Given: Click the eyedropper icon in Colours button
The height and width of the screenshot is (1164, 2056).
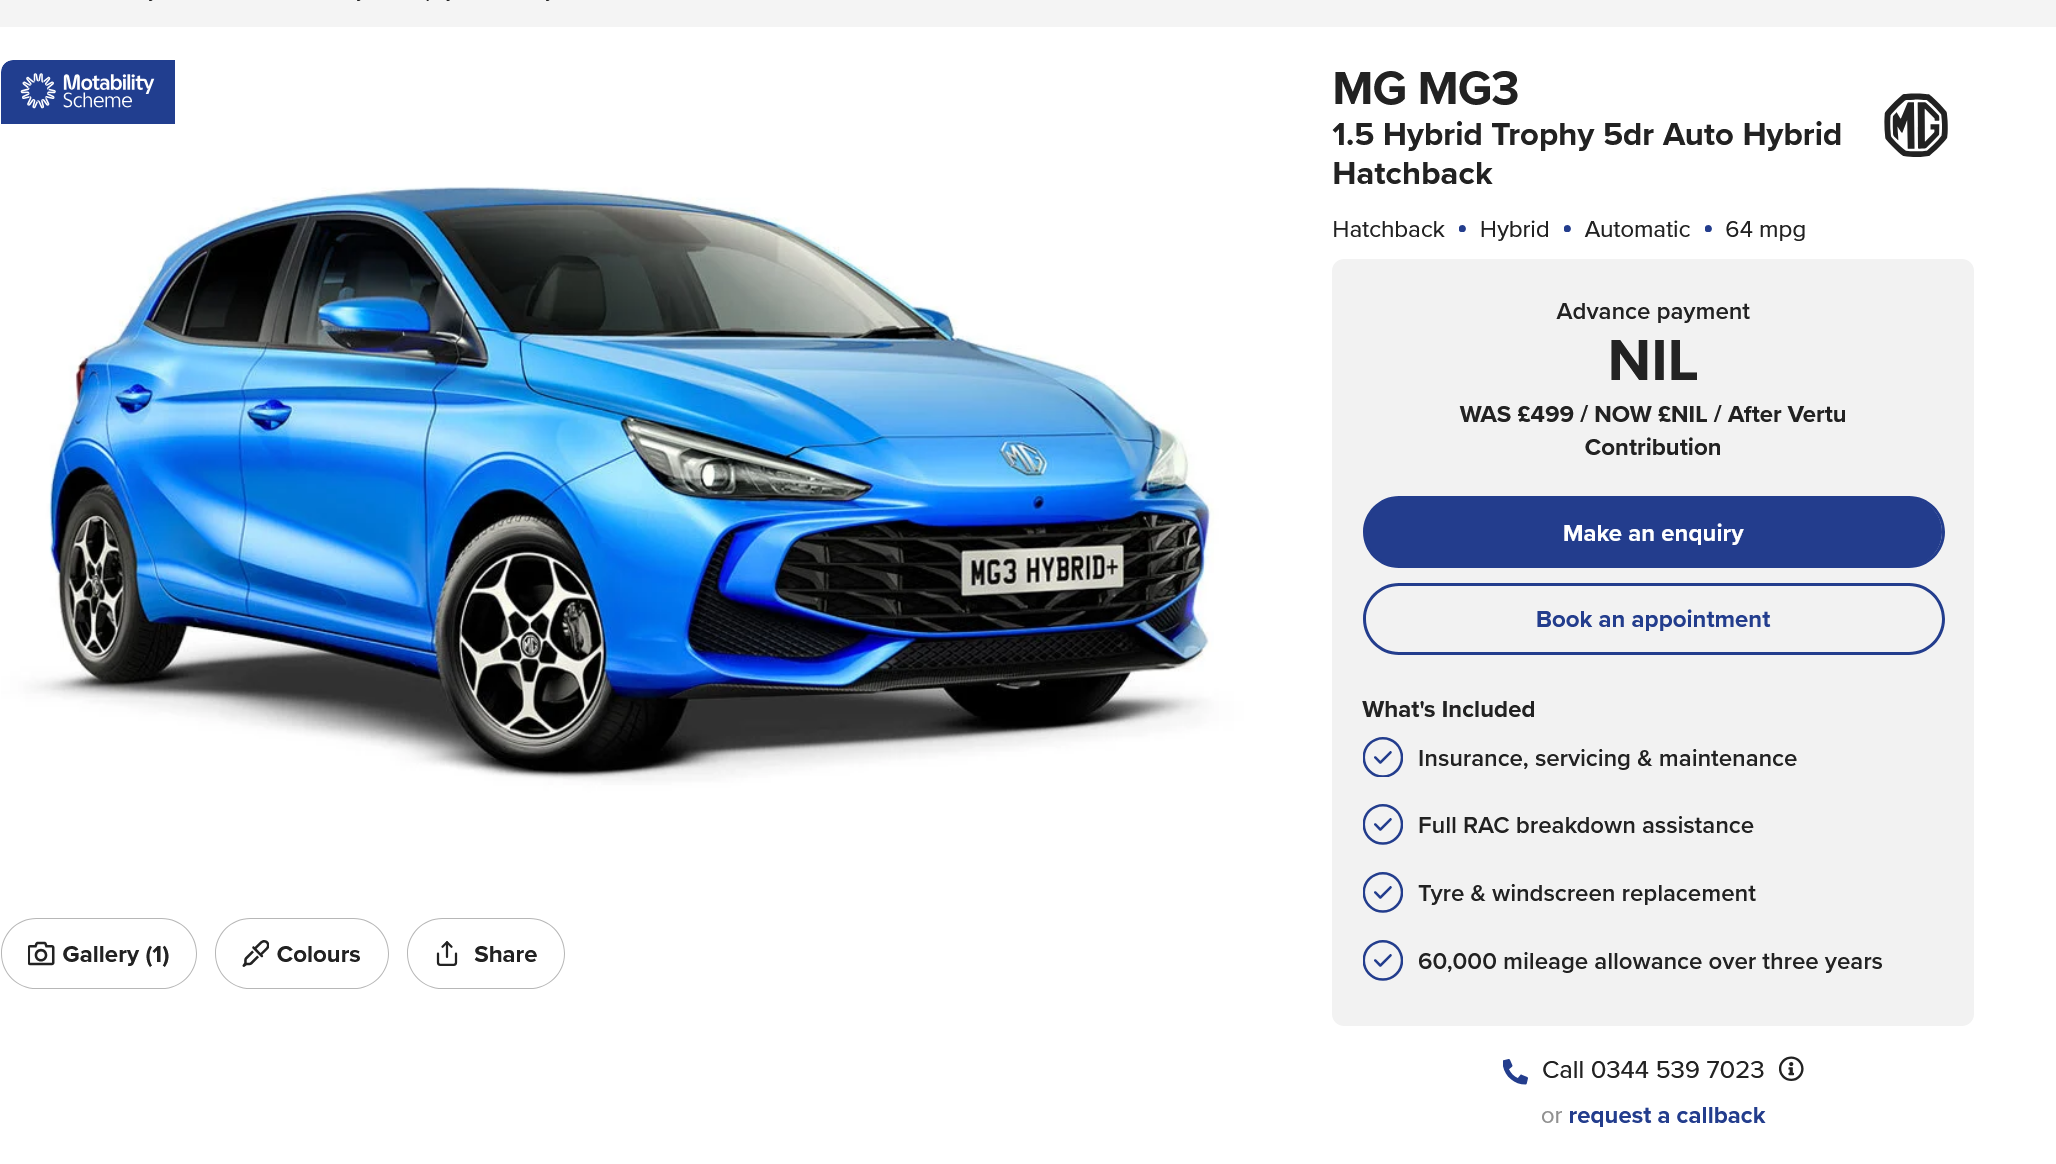Looking at the screenshot, I should (256, 954).
